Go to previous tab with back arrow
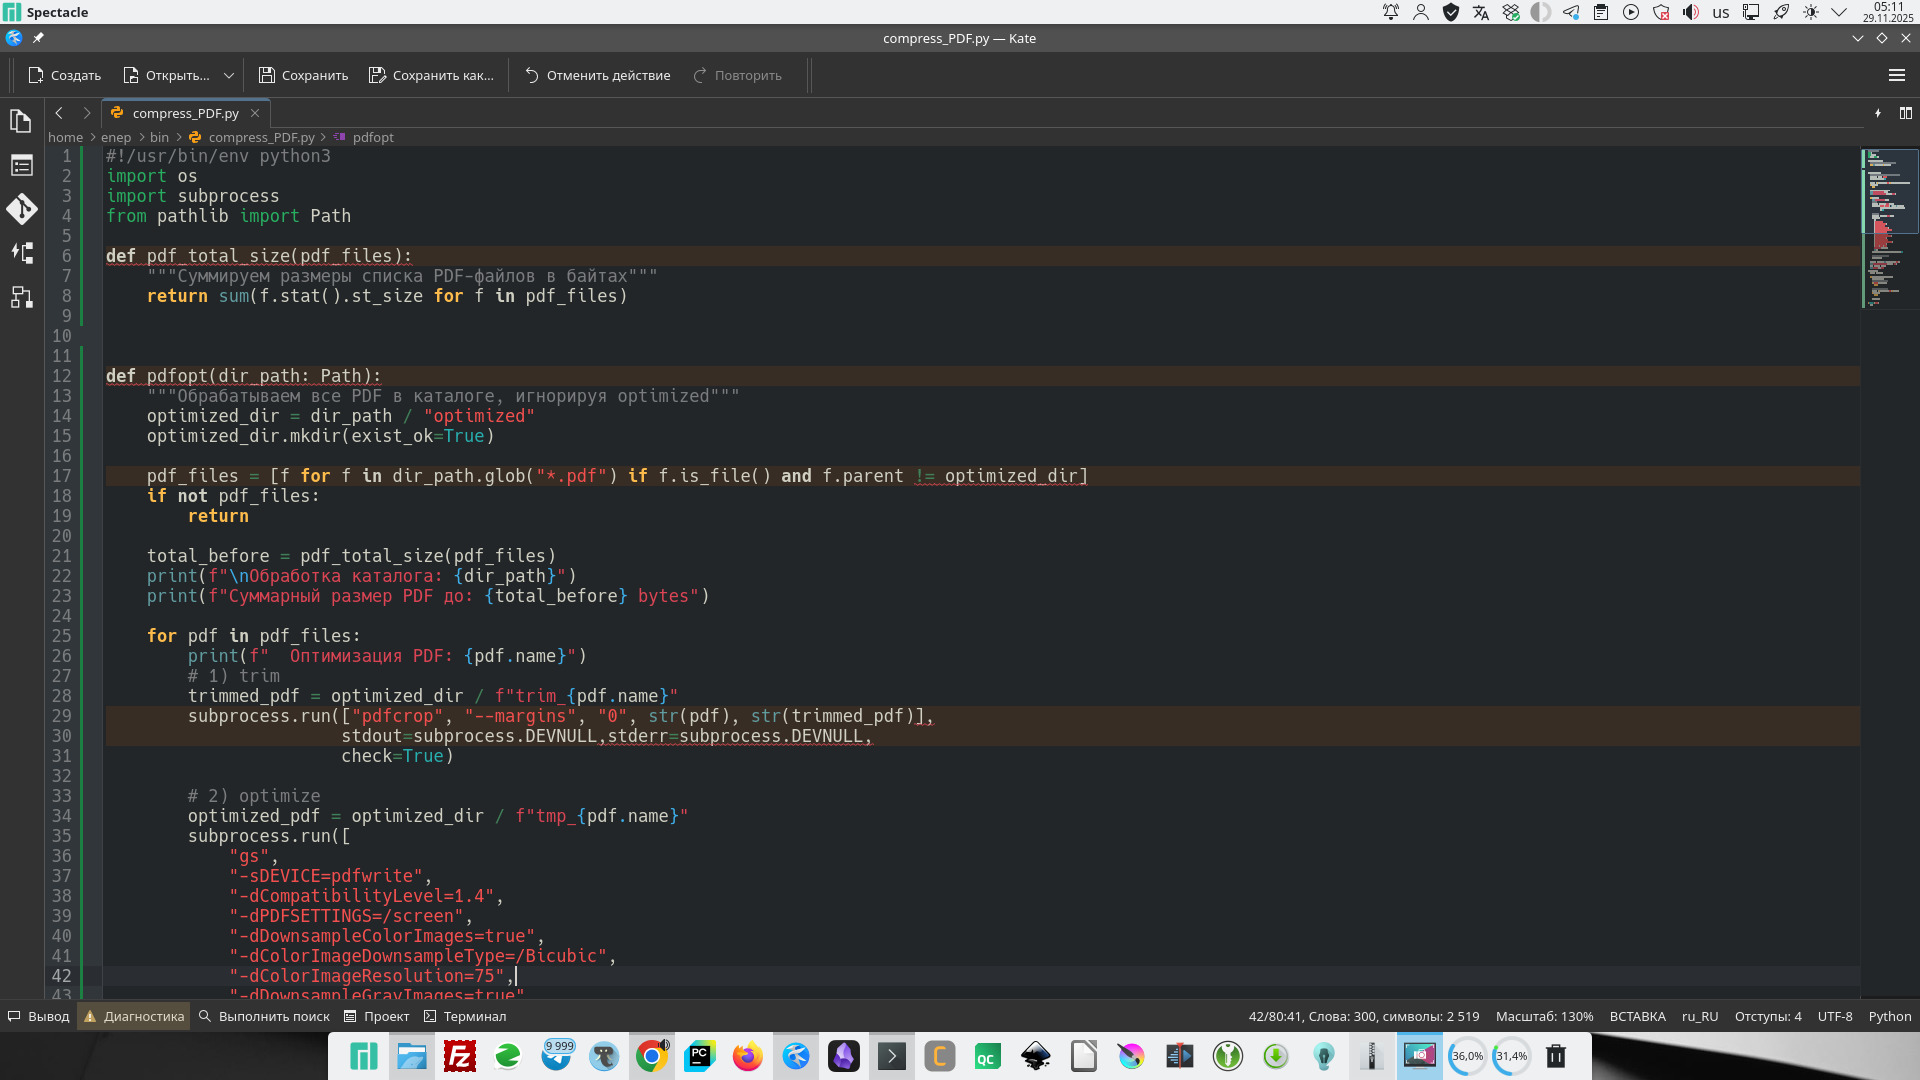The width and height of the screenshot is (1920, 1080). [x=59, y=113]
